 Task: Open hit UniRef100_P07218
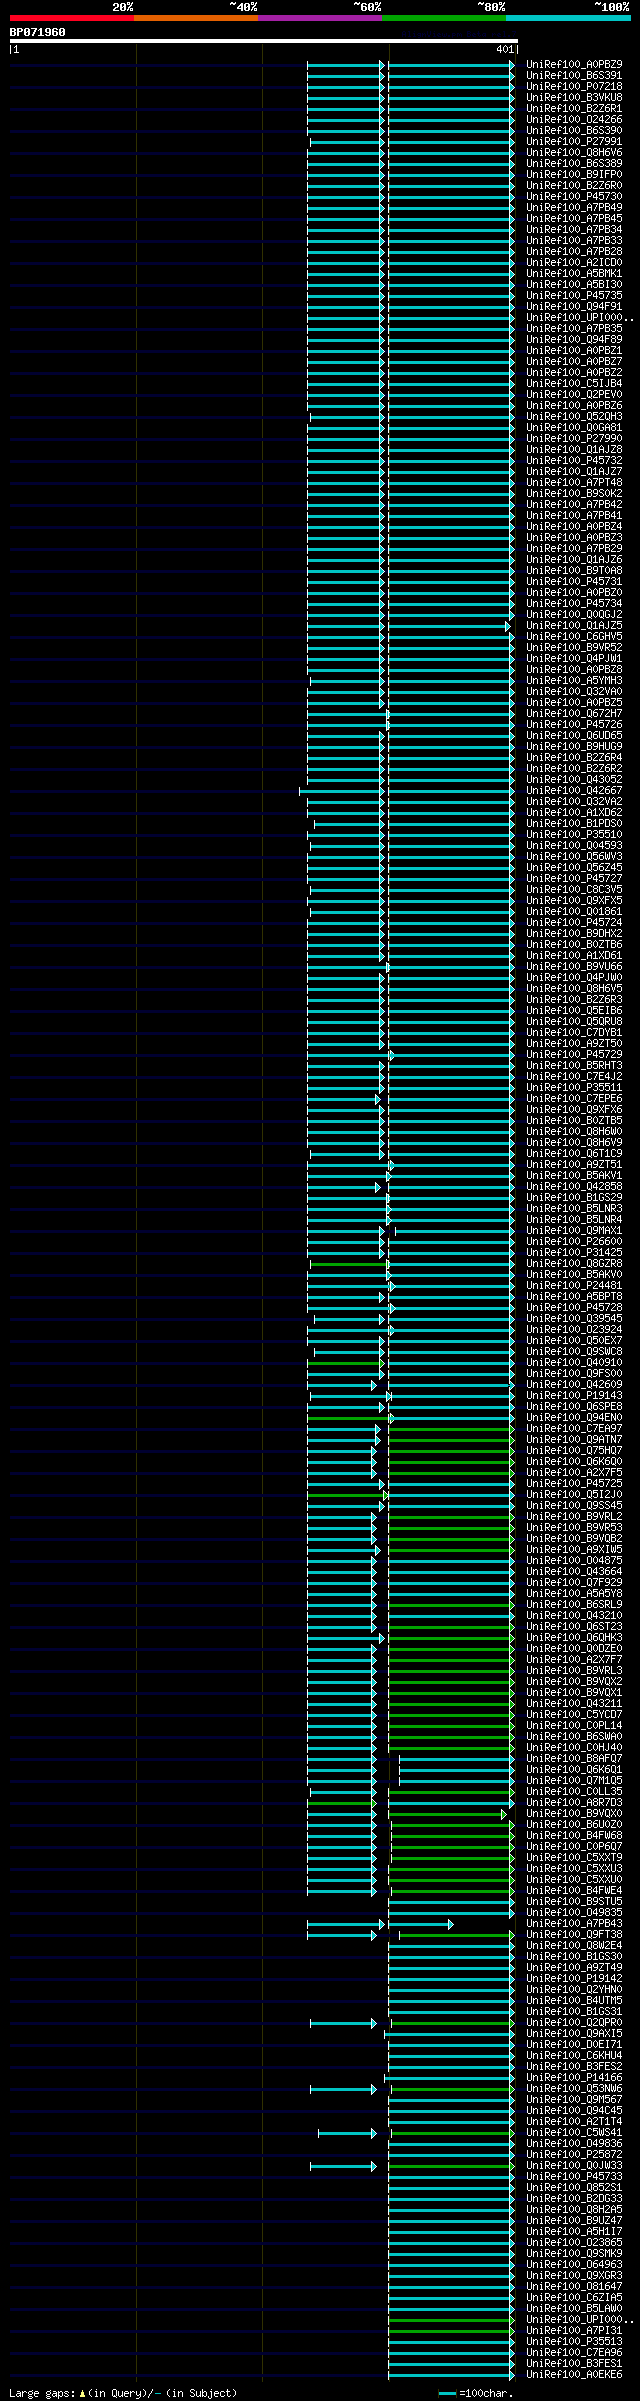click(574, 86)
